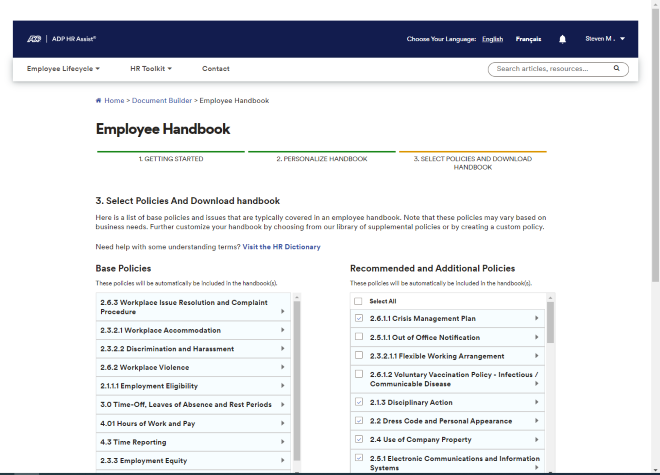Screen dimensions: 660x475
Task: Expand arrow for Crisis Management Plan
Action: [x=537, y=318]
